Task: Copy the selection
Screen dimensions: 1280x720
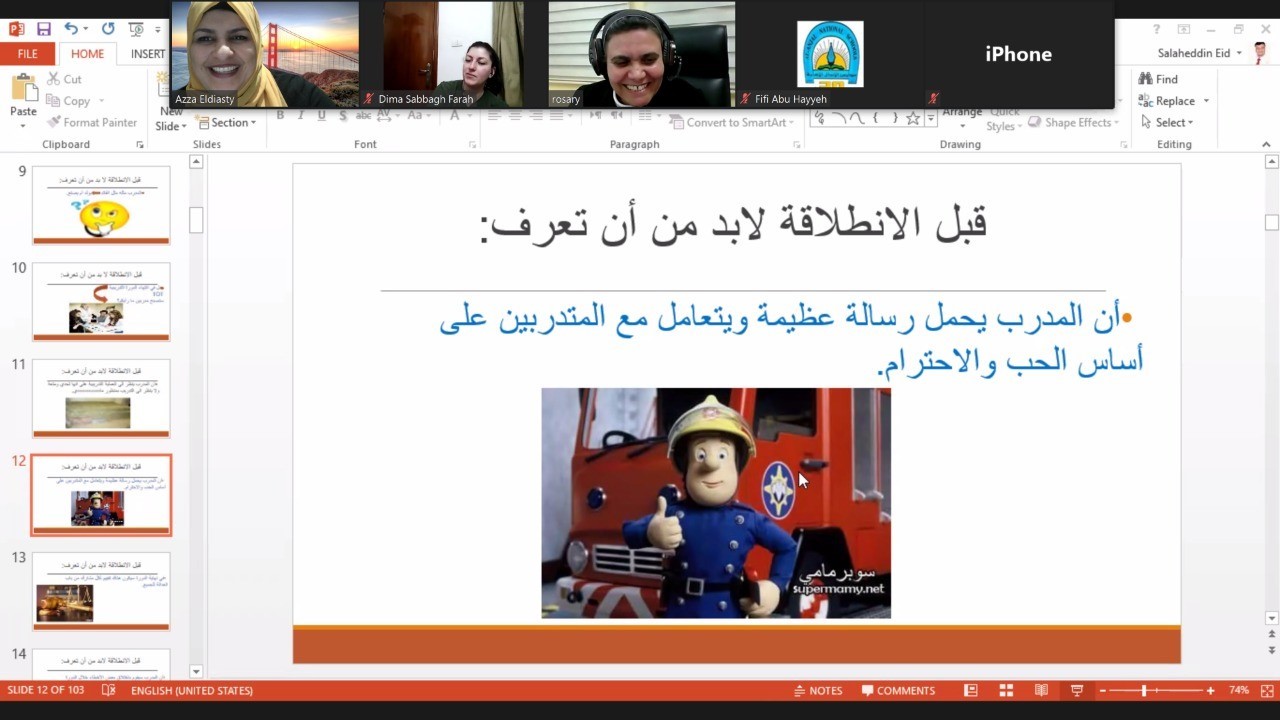Action: (x=68, y=101)
